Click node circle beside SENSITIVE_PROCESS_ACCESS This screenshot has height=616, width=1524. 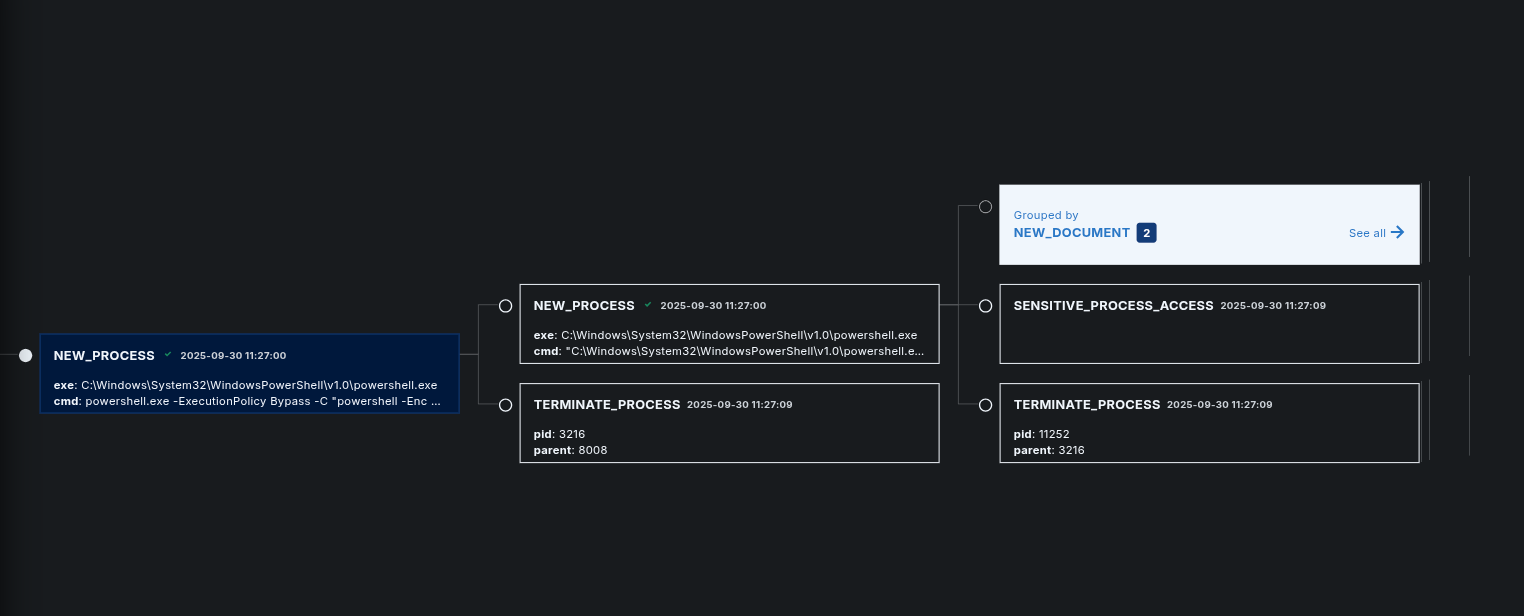[x=985, y=306]
